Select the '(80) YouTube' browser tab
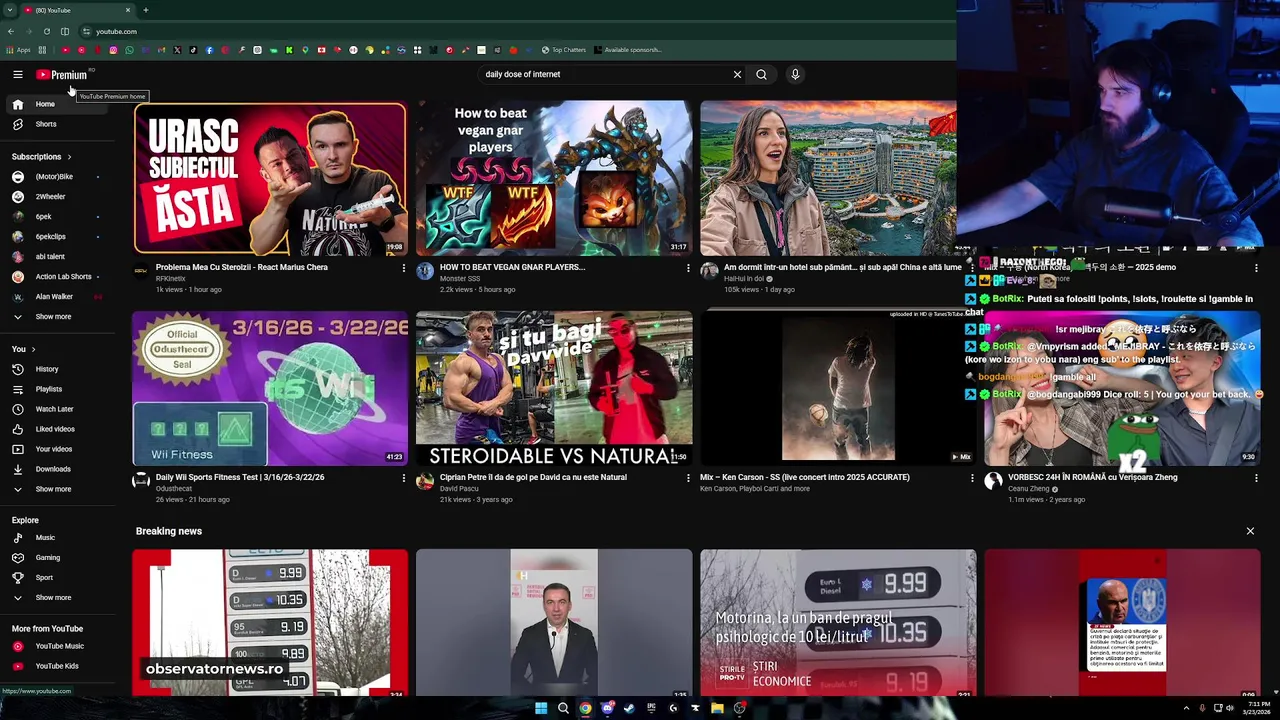The width and height of the screenshot is (1280, 720). pos(78,10)
